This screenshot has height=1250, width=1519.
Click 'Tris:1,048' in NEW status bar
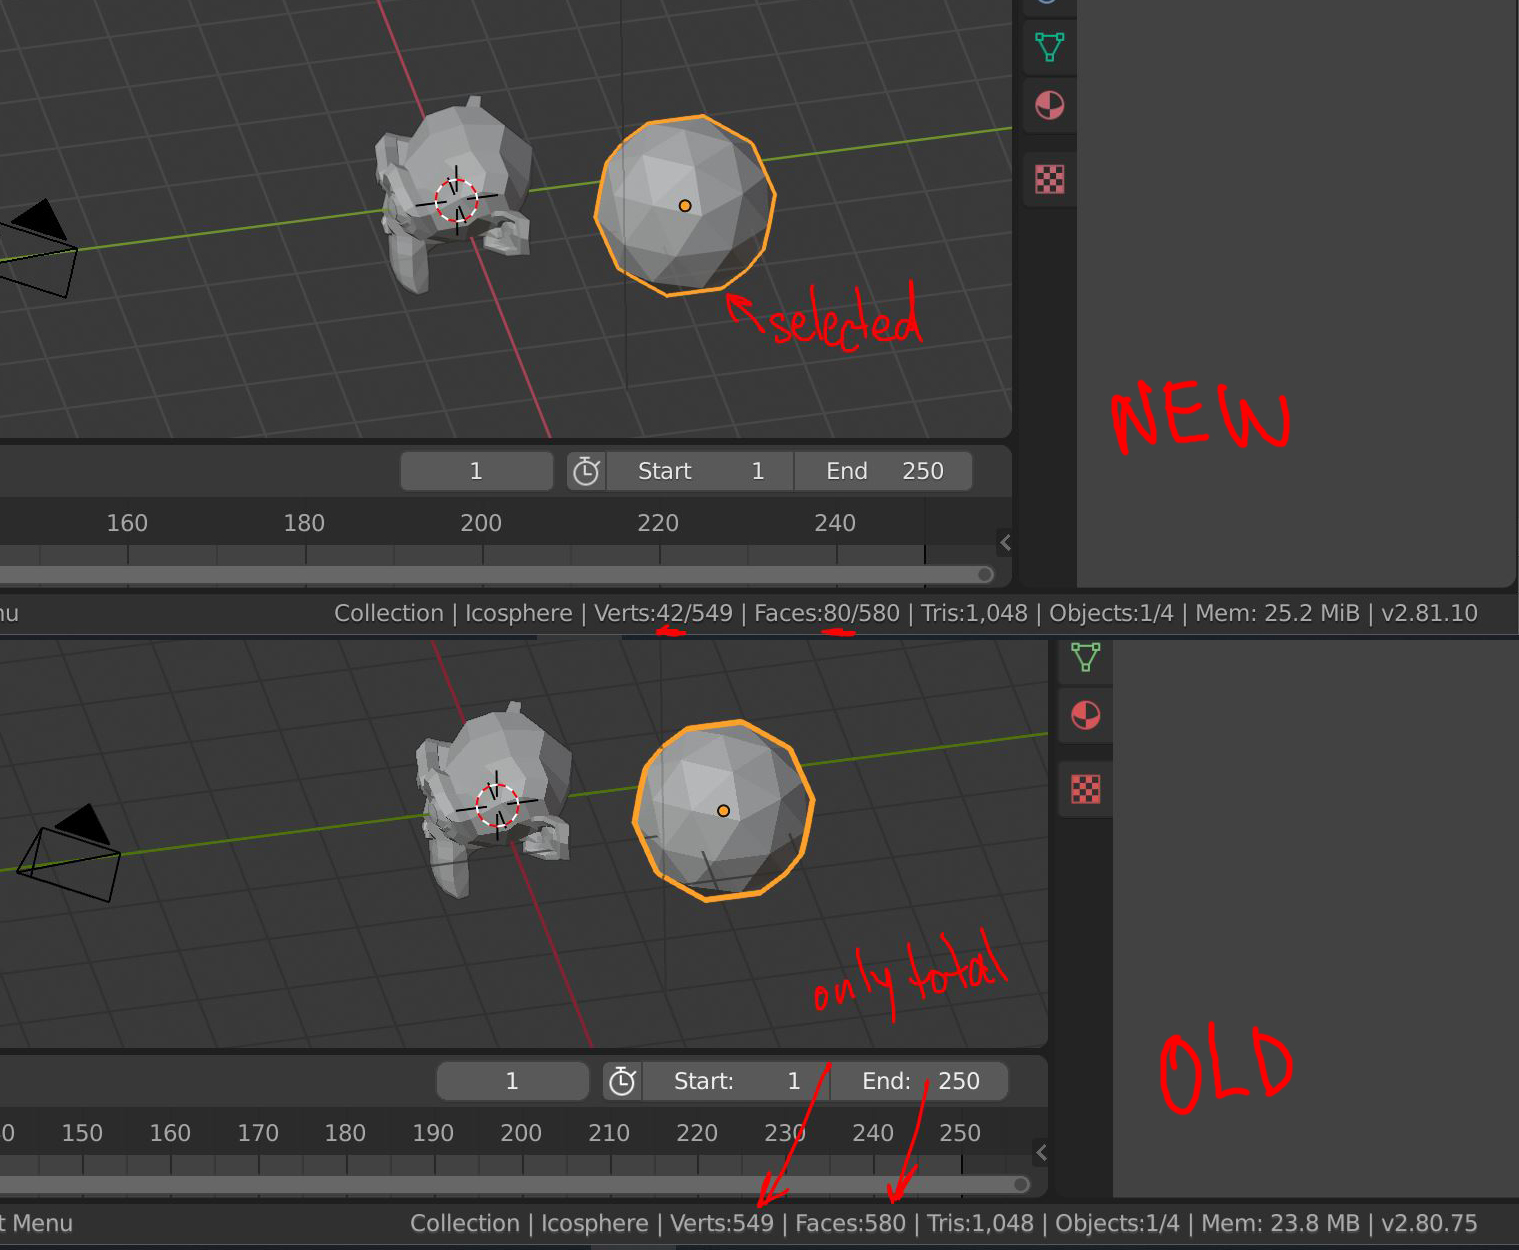tap(974, 613)
